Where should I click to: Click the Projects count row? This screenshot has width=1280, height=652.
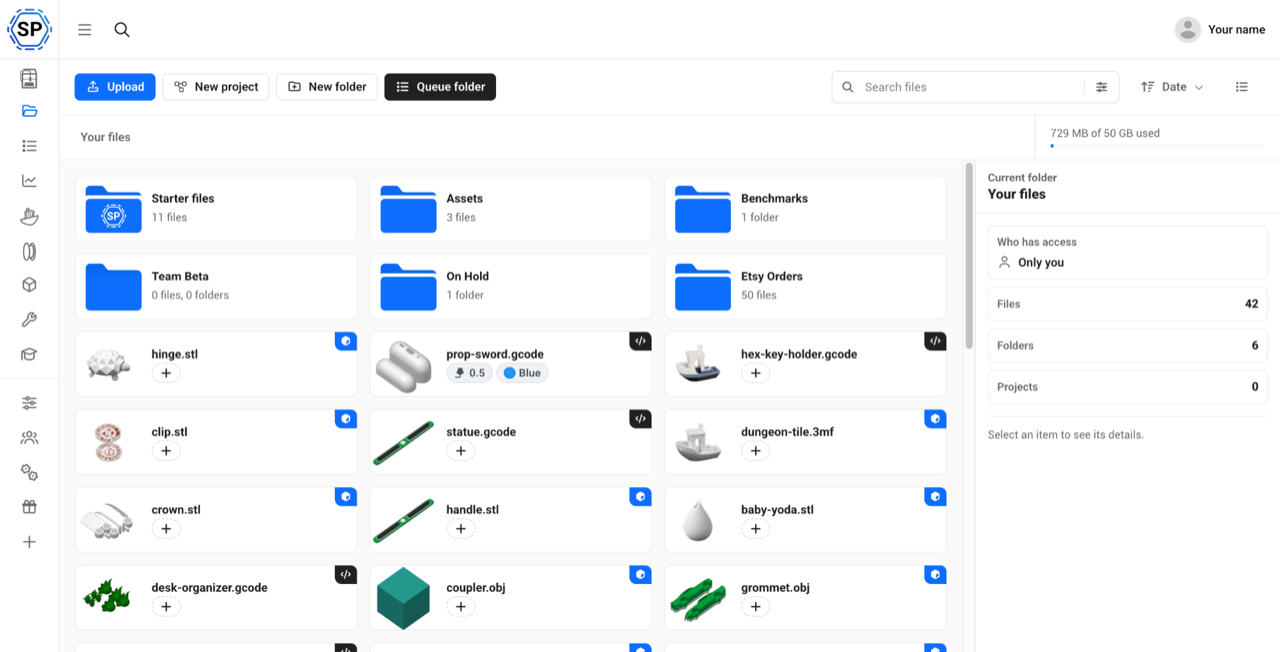coord(1127,387)
